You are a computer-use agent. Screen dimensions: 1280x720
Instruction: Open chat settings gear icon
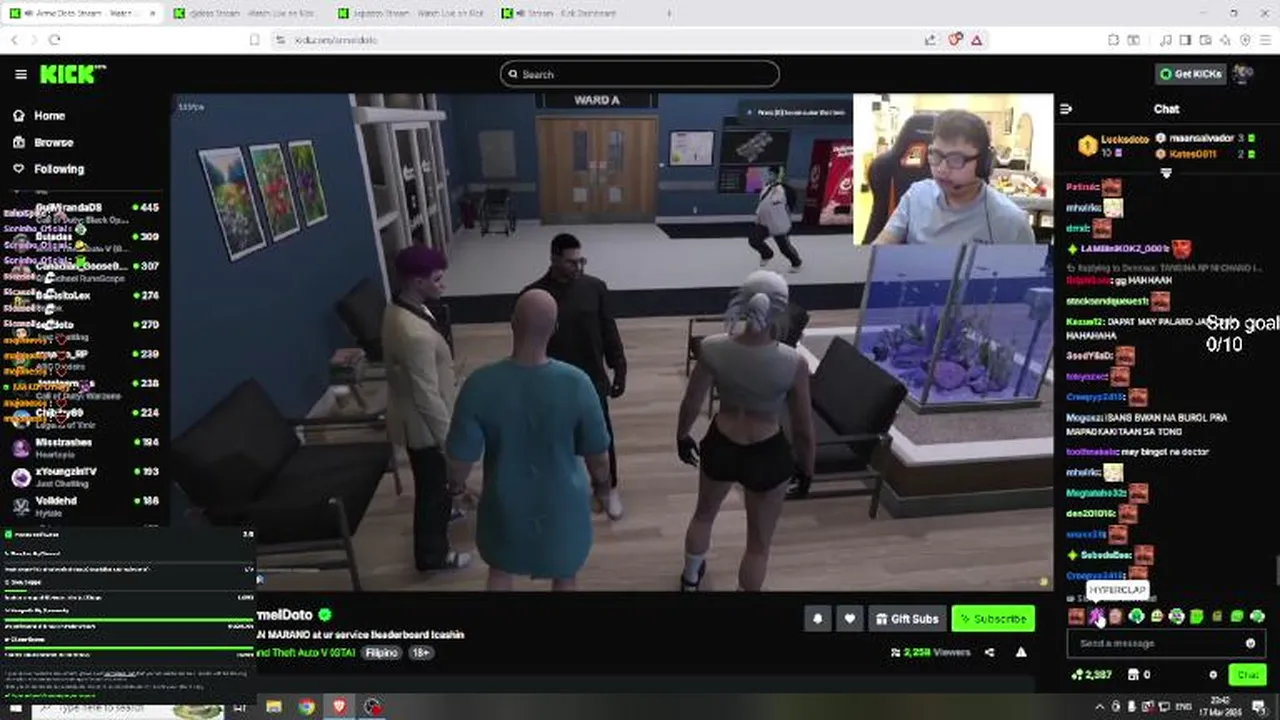pyautogui.click(x=1213, y=675)
